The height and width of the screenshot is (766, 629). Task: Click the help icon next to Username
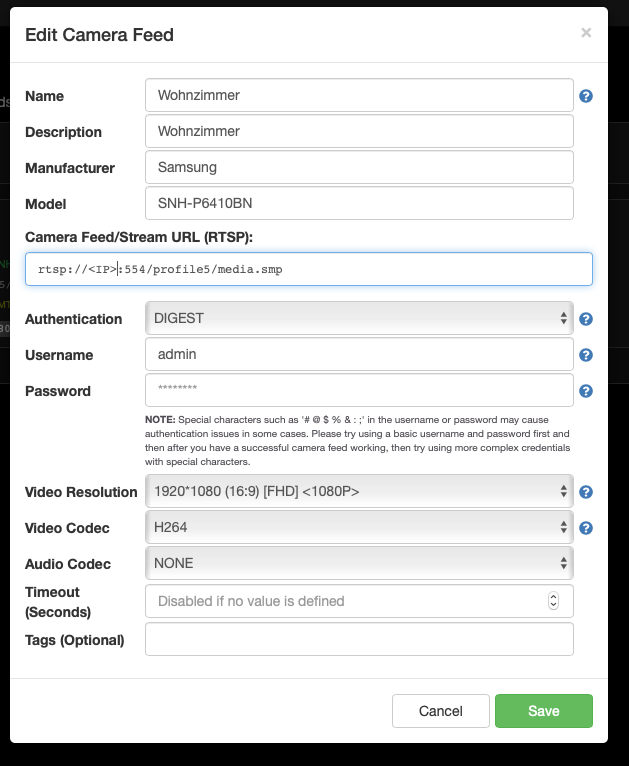pos(586,355)
